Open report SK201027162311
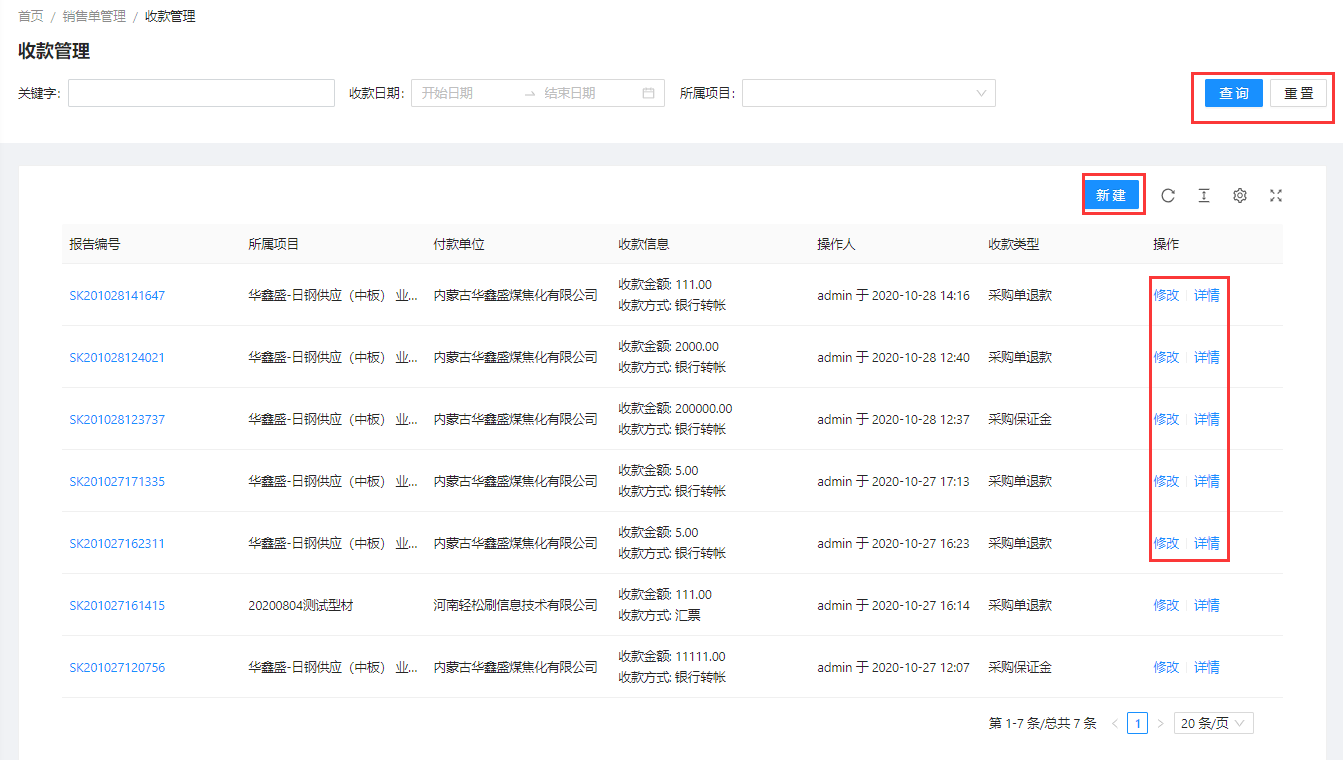 click(117, 544)
